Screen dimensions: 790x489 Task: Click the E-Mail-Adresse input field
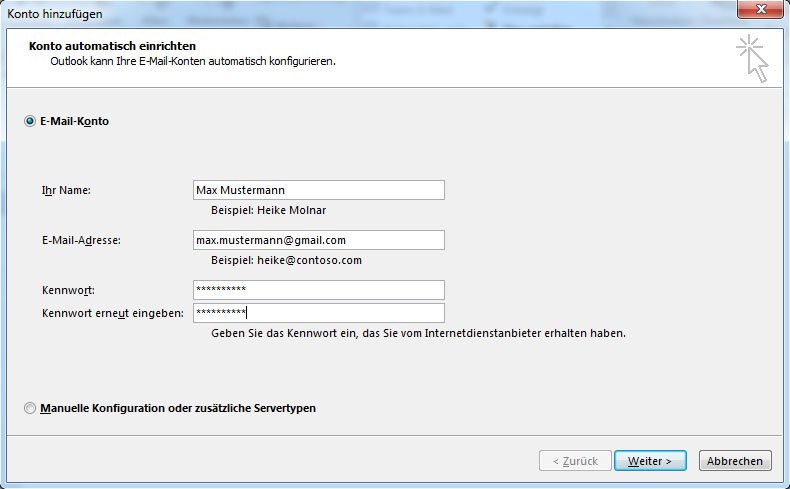pyautogui.click(x=318, y=240)
